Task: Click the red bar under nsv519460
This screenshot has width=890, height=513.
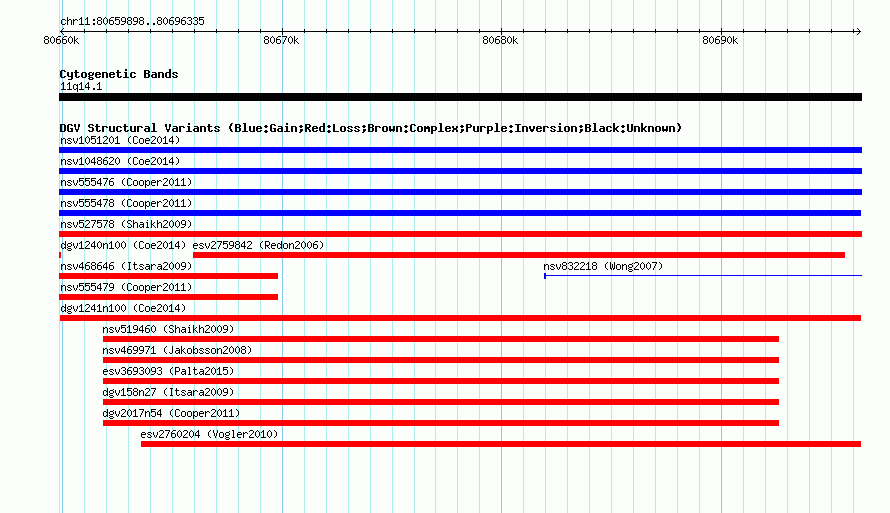Action: [x=441, y=339]
